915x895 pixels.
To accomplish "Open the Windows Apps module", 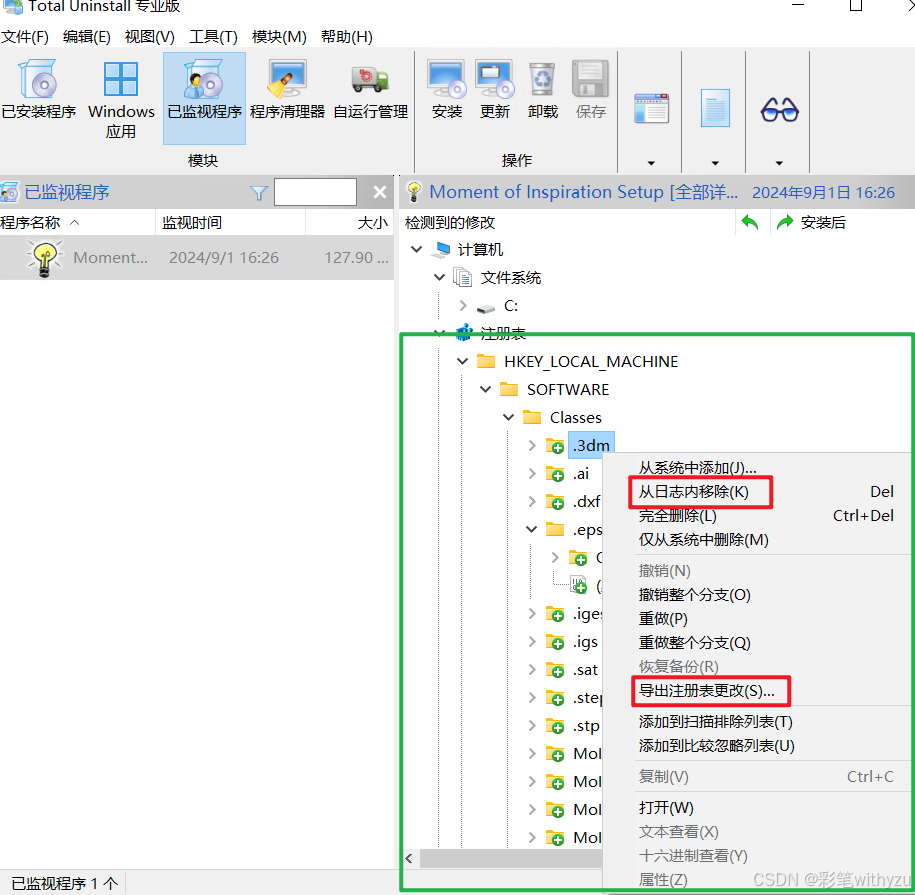I will pos(121,99).
